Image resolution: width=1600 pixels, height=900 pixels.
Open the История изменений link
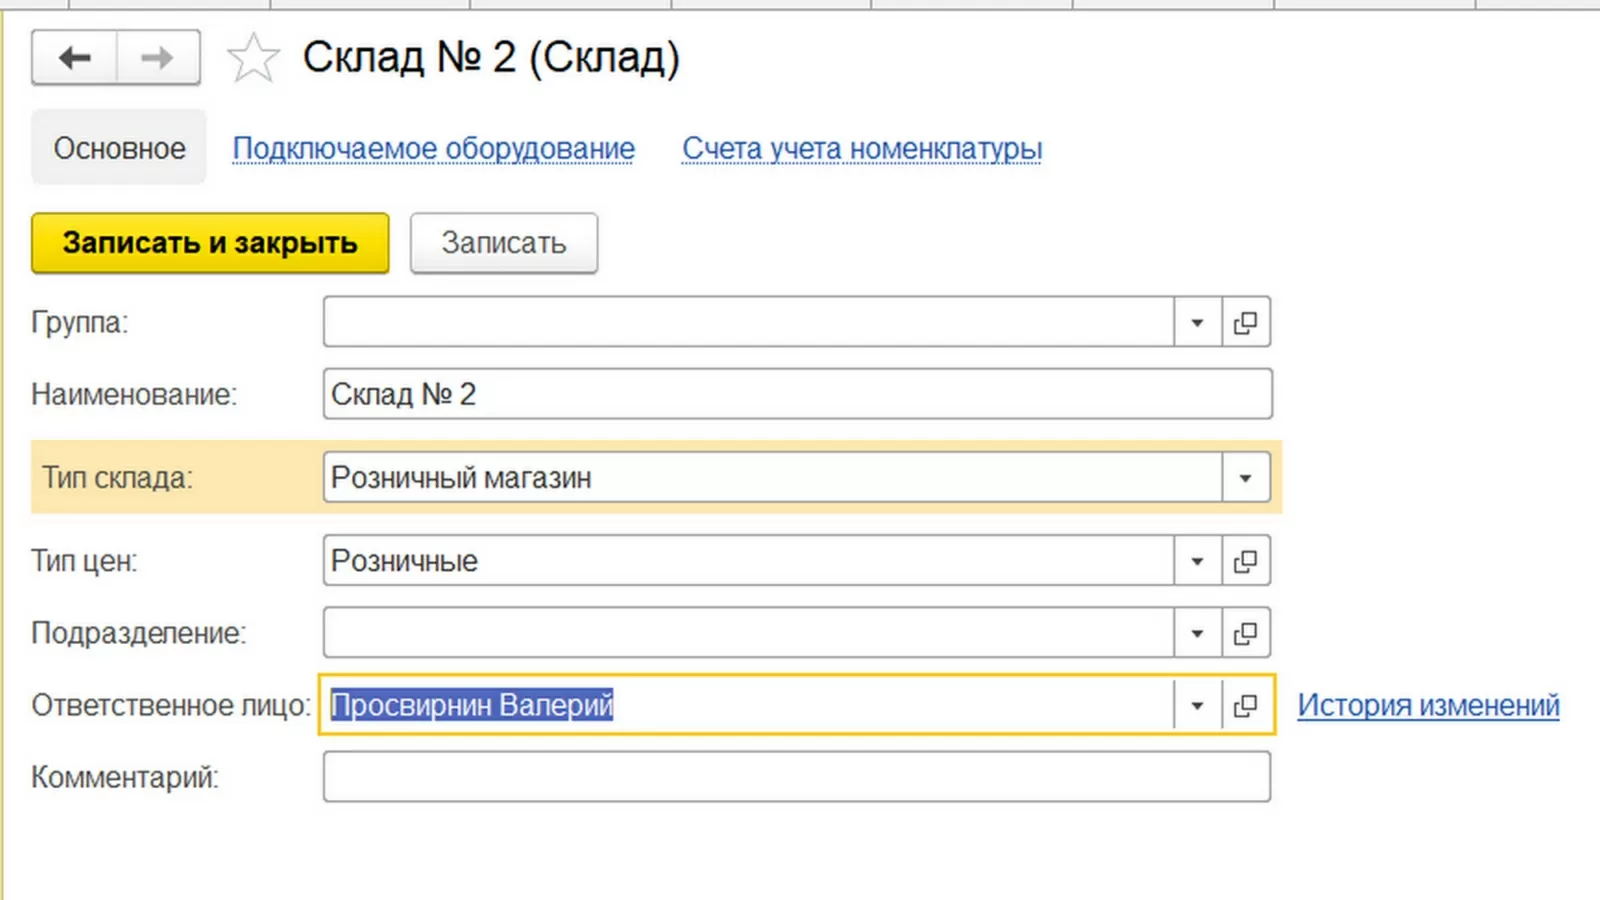[x=1428, y=705]
